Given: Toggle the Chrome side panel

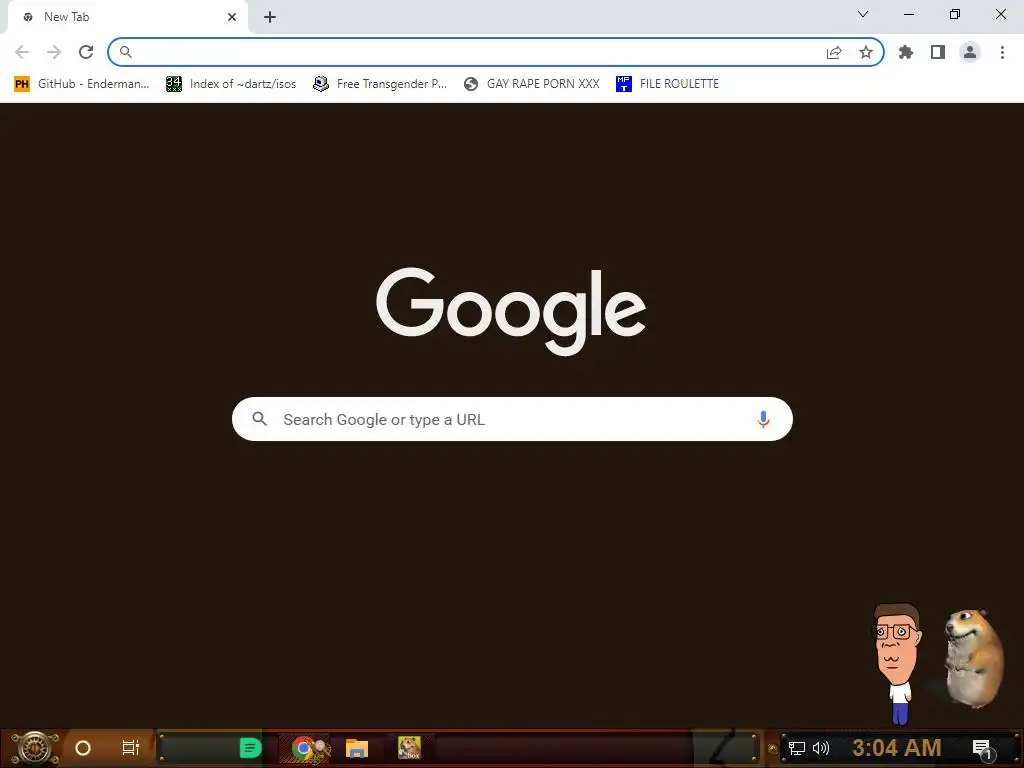Looking at the screenshot, I should pos(938,52).
